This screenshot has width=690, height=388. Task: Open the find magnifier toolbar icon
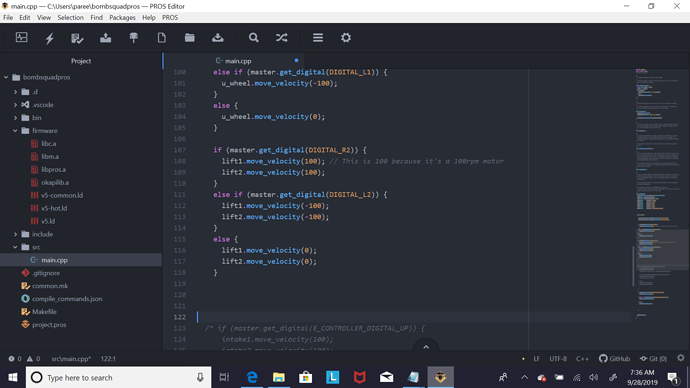tap(253, 38)
